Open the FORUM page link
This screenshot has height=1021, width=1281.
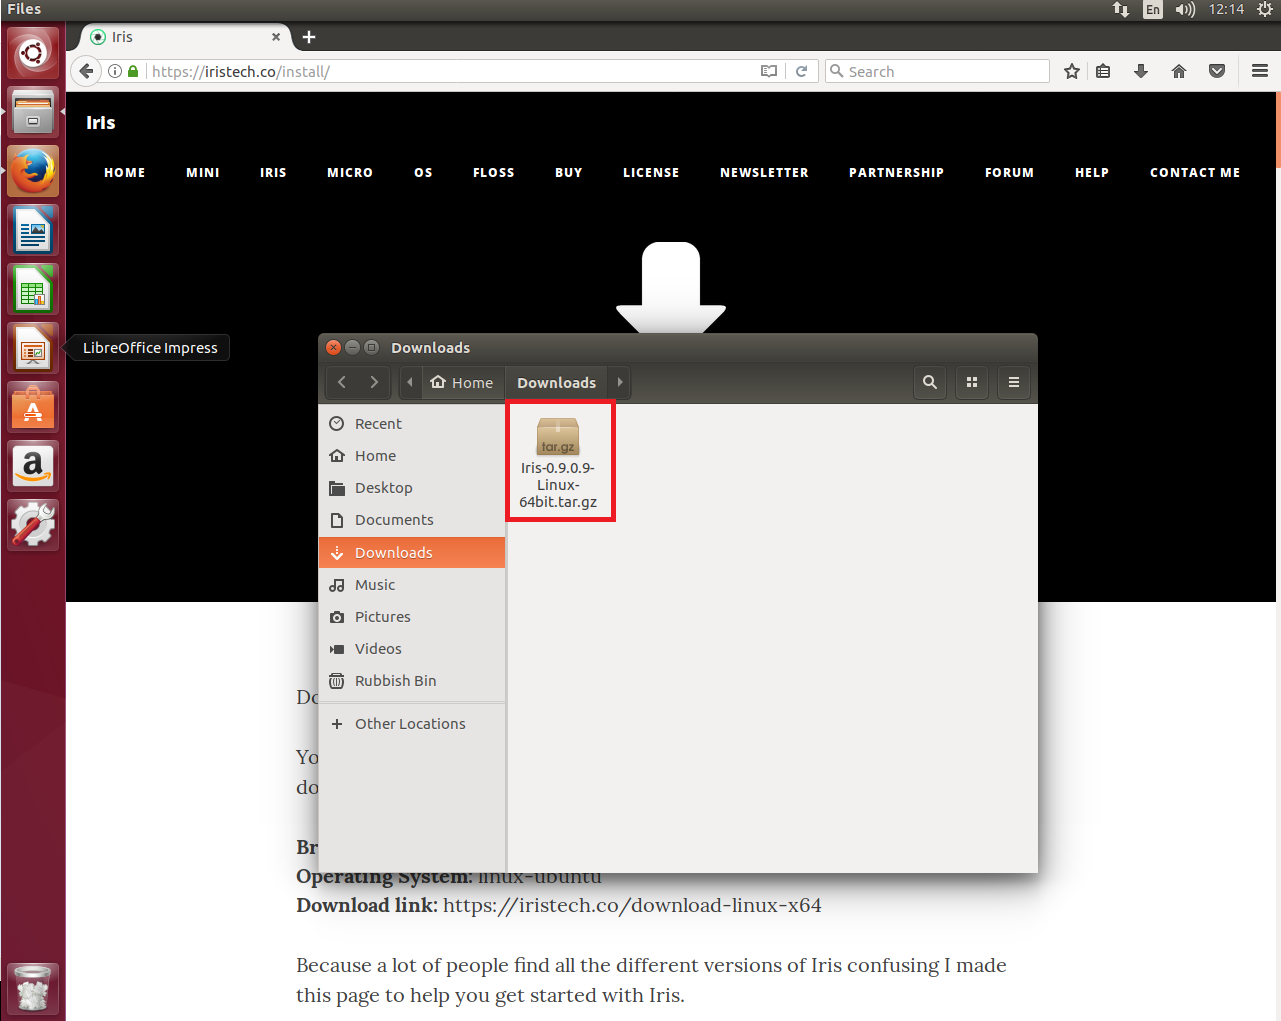pyautogui.click(x=1010, y=173)
